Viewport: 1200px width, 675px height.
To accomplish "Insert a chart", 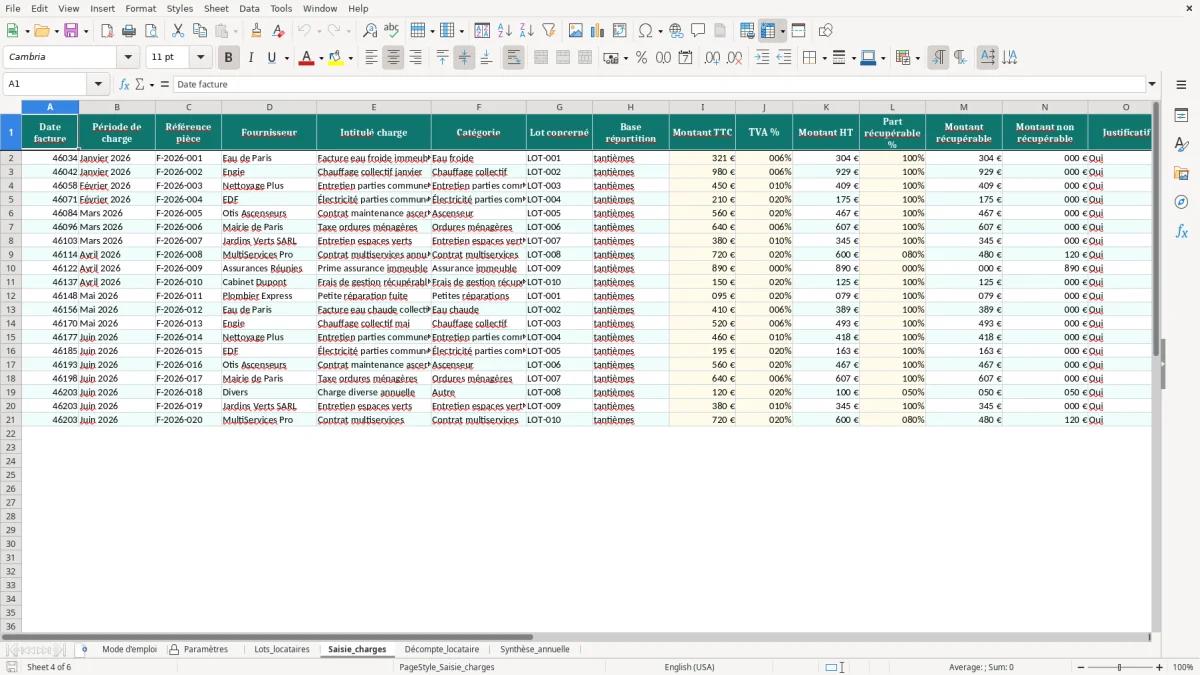I will pos(598,31).
